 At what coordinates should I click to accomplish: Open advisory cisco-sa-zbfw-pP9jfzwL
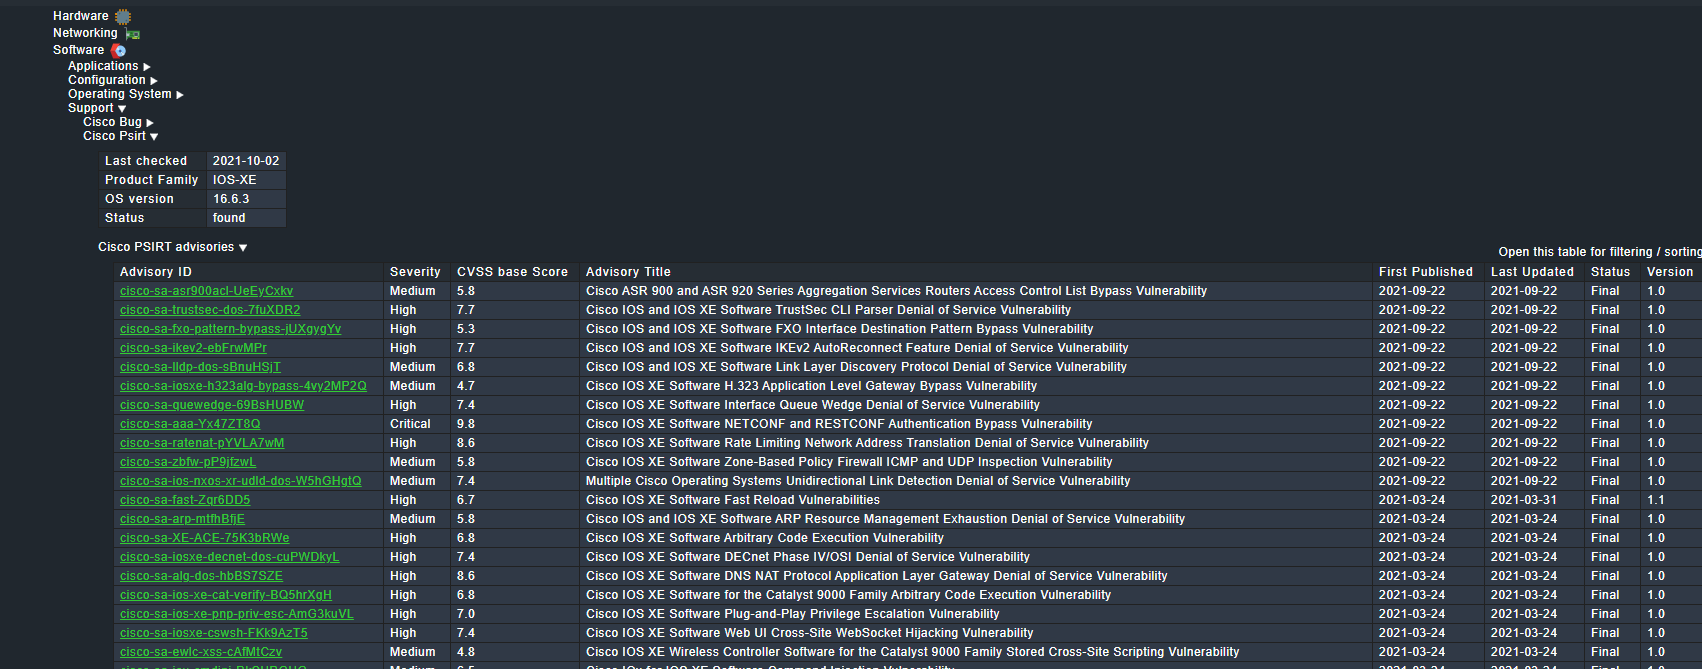188,462
